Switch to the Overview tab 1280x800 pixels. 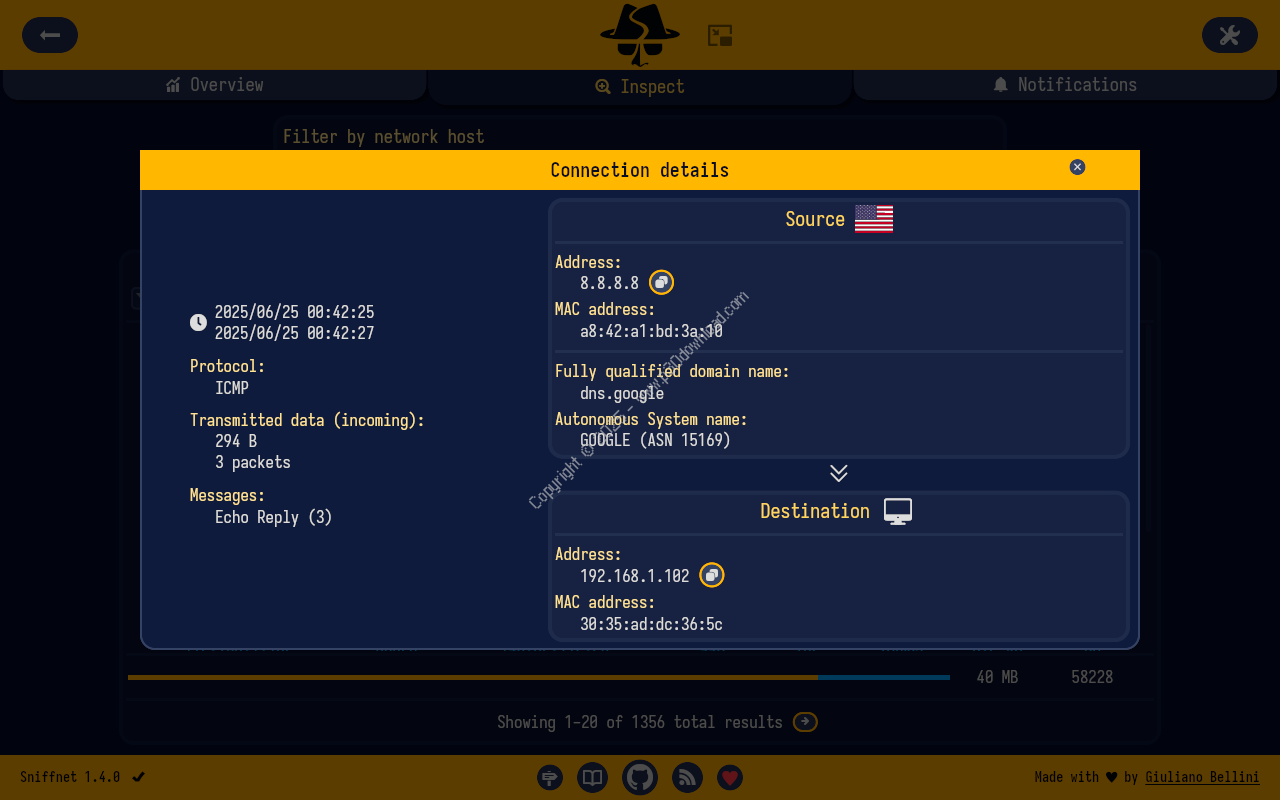(215, 85)
